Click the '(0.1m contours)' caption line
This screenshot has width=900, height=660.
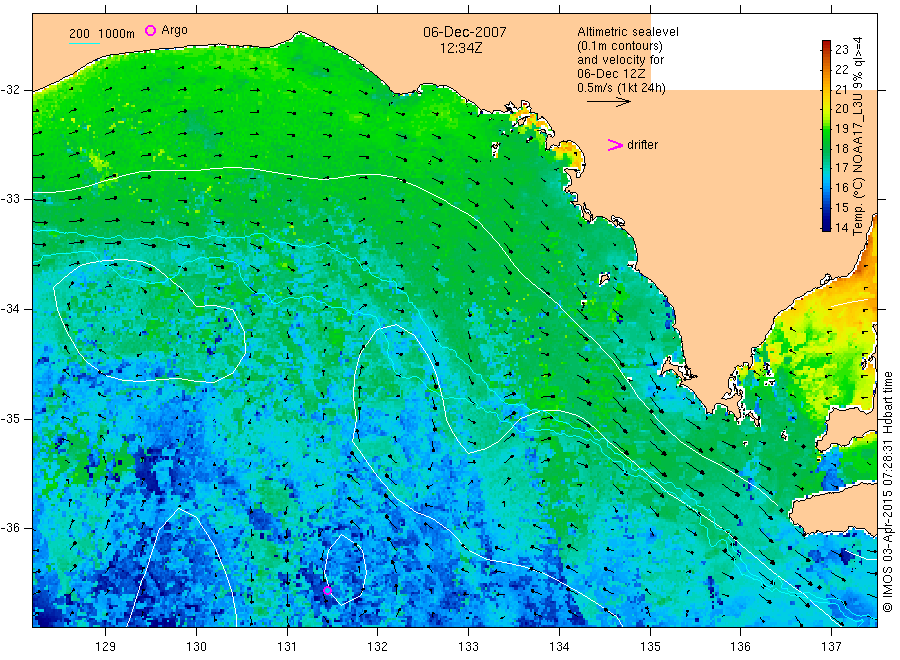coord(620,46)
